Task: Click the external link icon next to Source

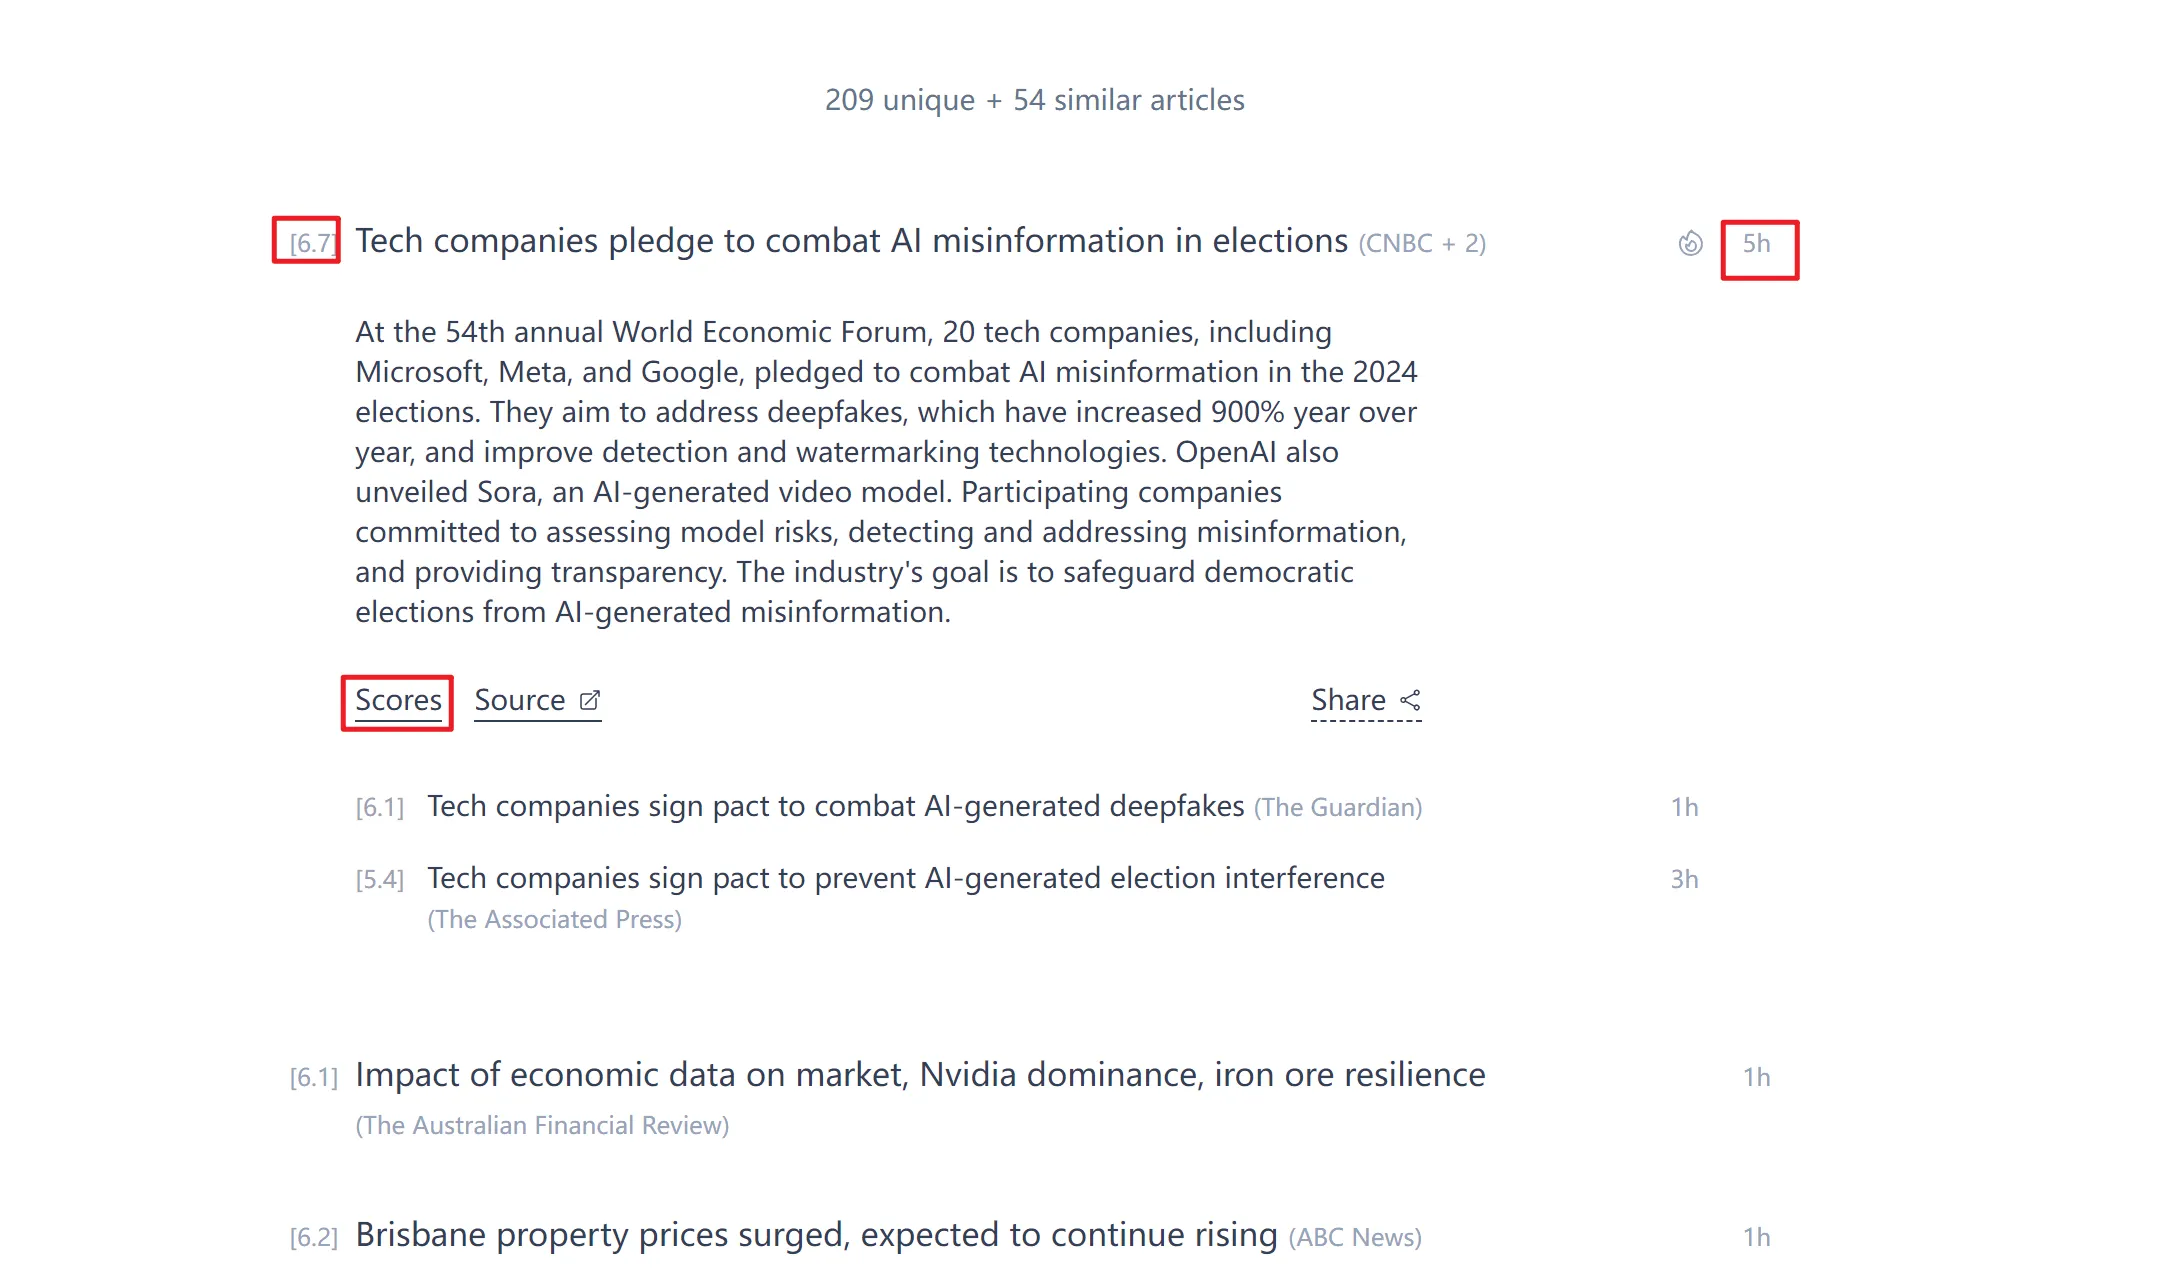Action: (x=590, y=700)
